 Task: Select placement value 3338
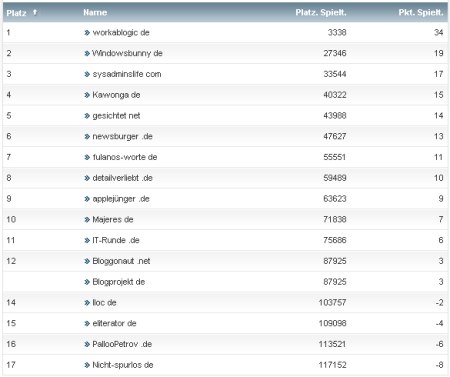[337, 33]
